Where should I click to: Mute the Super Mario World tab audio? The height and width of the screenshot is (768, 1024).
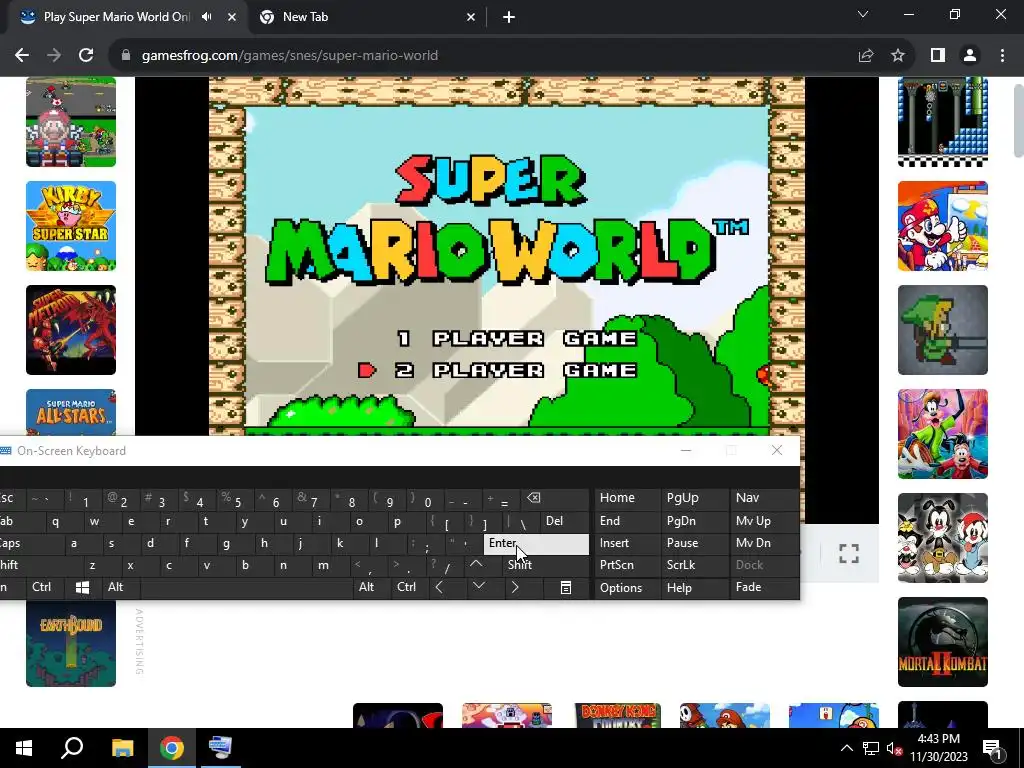[x=206, y=17]
